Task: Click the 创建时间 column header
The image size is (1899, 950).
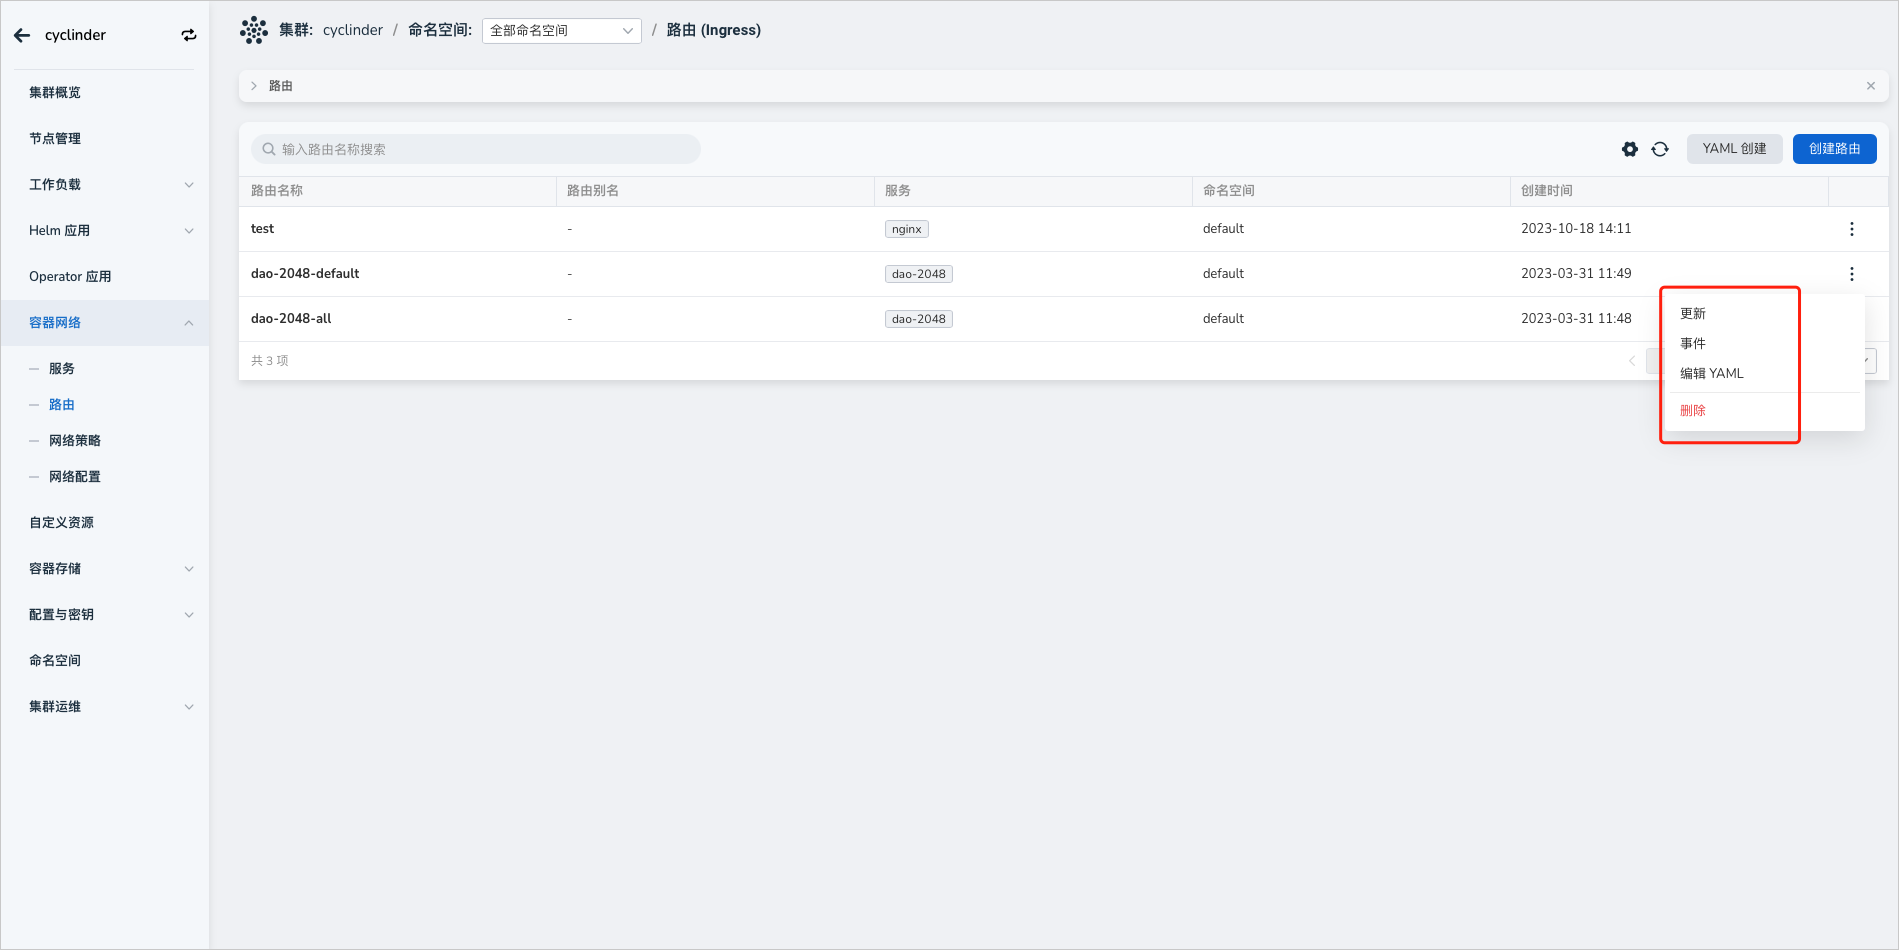Action: click(x=1547, y=191)
